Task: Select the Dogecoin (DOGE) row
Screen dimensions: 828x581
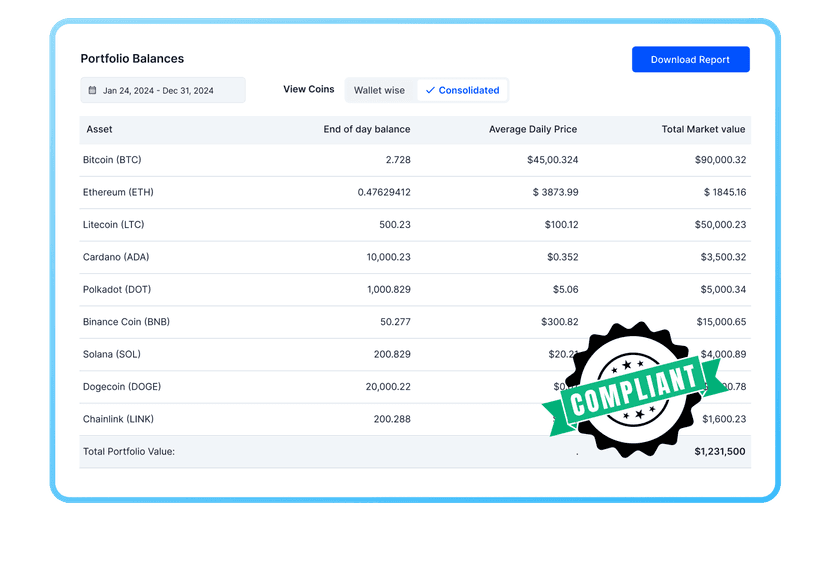Action: coord(300,387)
